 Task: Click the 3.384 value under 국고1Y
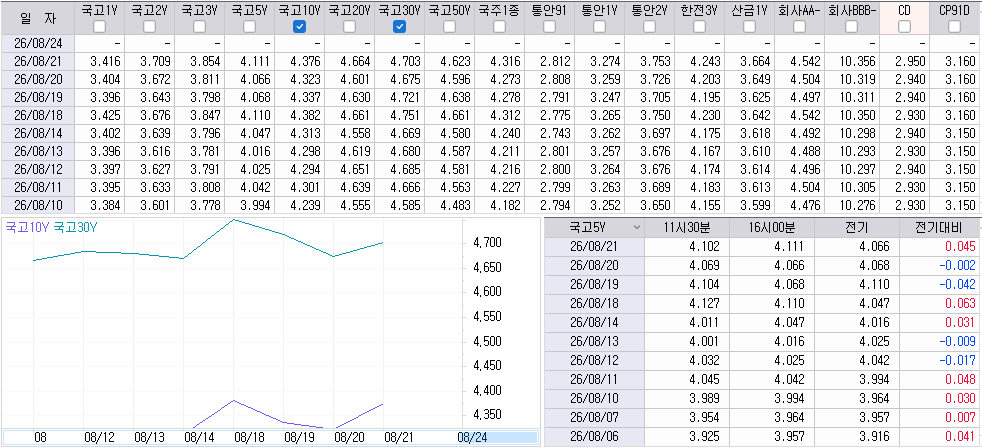[105, 206]
